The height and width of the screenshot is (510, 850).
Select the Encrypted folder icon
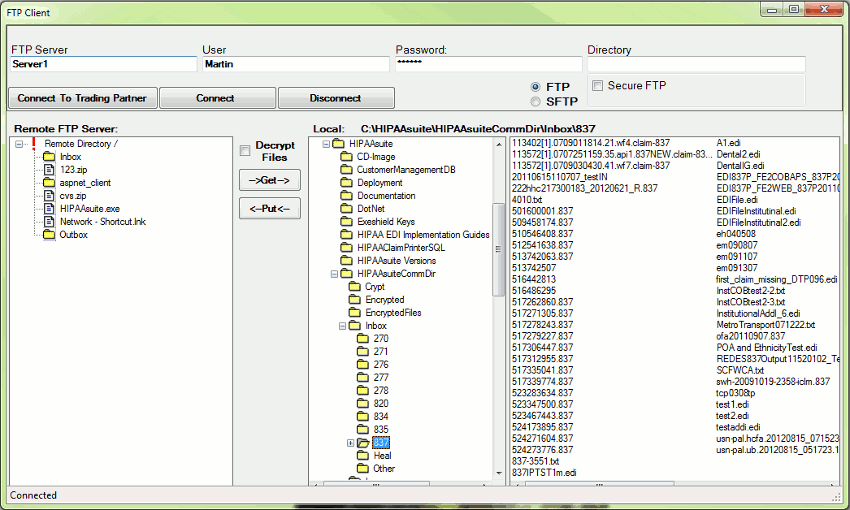pos(354,300)
